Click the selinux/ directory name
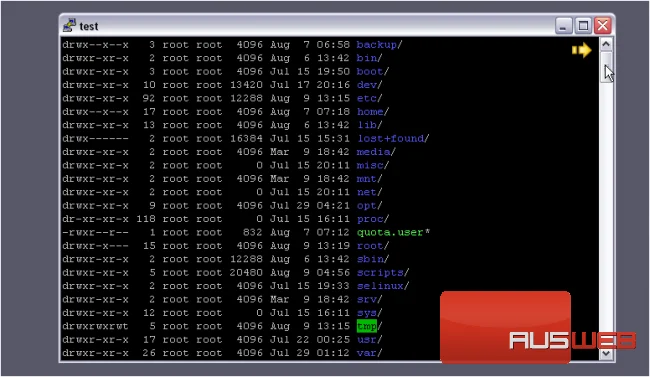Screen dimensions: 650x377 (x=383, y=286)
